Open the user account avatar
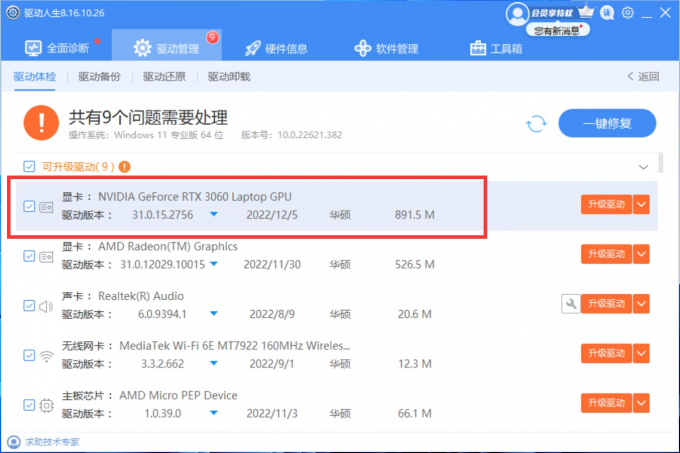The image size is (680, 453). tap(517, 14)
